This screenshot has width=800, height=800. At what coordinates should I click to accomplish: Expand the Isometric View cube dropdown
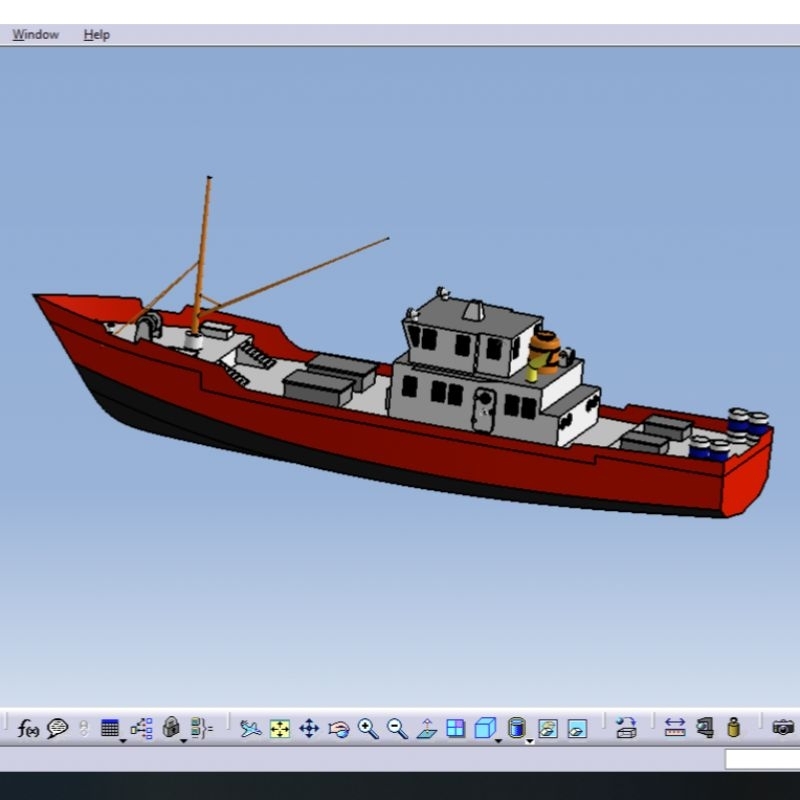499,741
